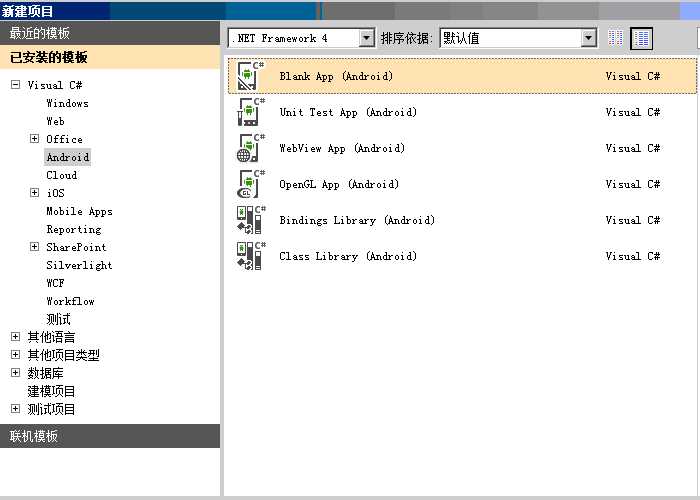
Task: Choose Bindings Library (Android) template name
Action: pos(357,220)
